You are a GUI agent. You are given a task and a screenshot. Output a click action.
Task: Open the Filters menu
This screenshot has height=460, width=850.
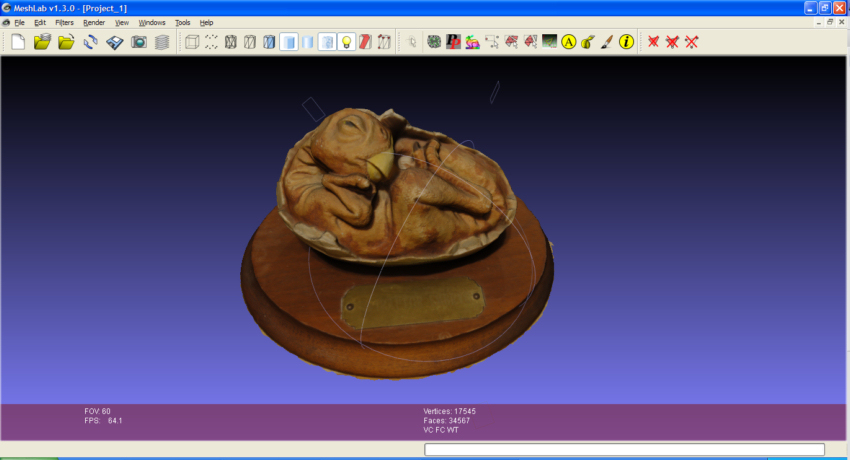[64, 22]
